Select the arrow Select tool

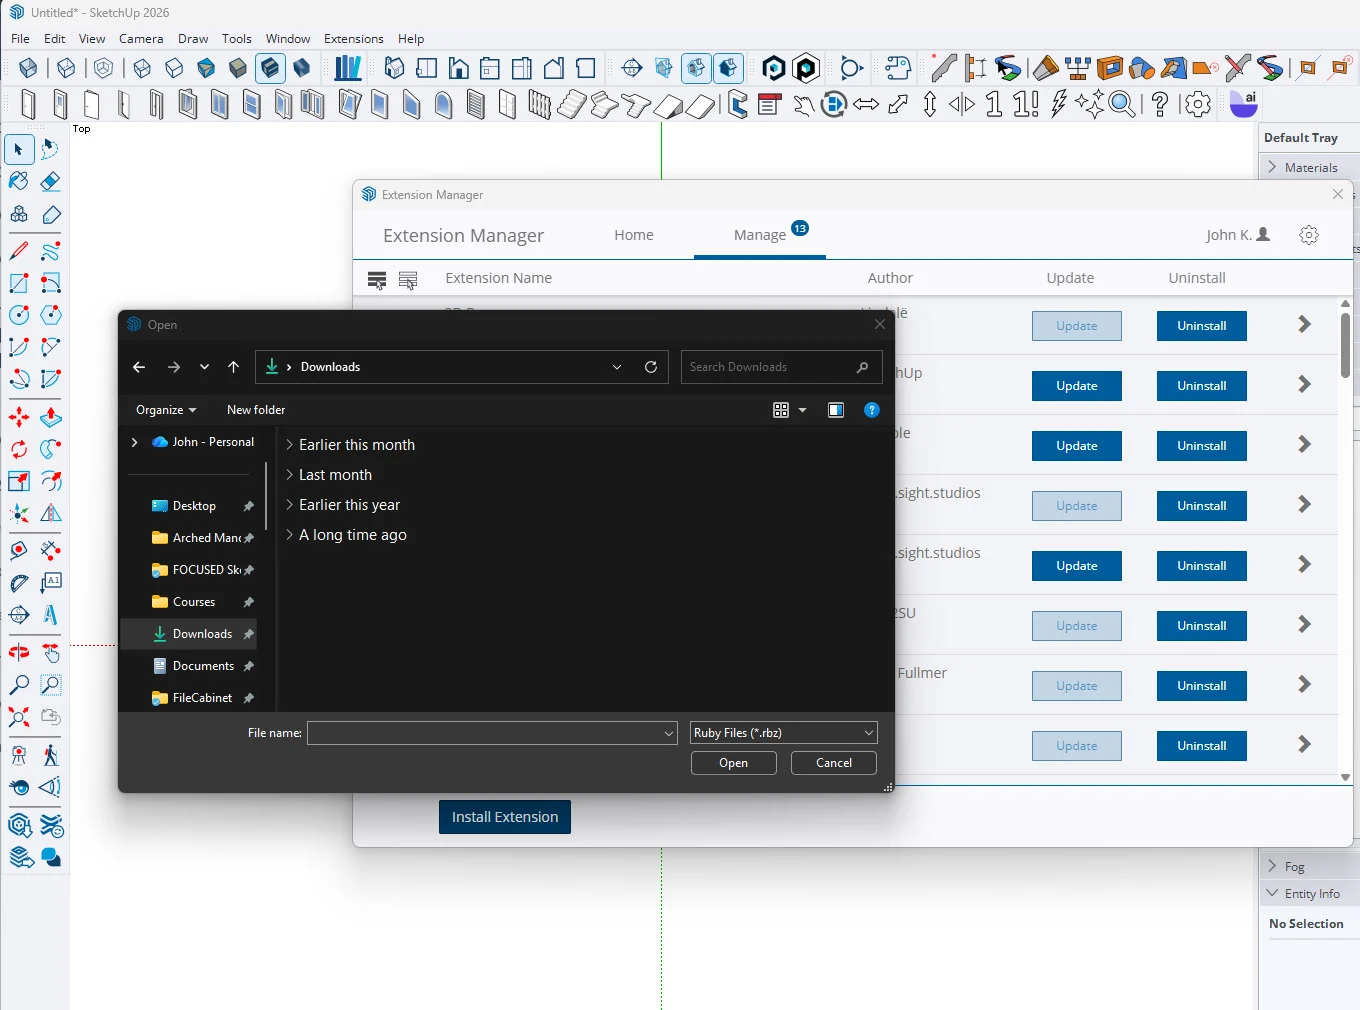(x=19, y=149)
